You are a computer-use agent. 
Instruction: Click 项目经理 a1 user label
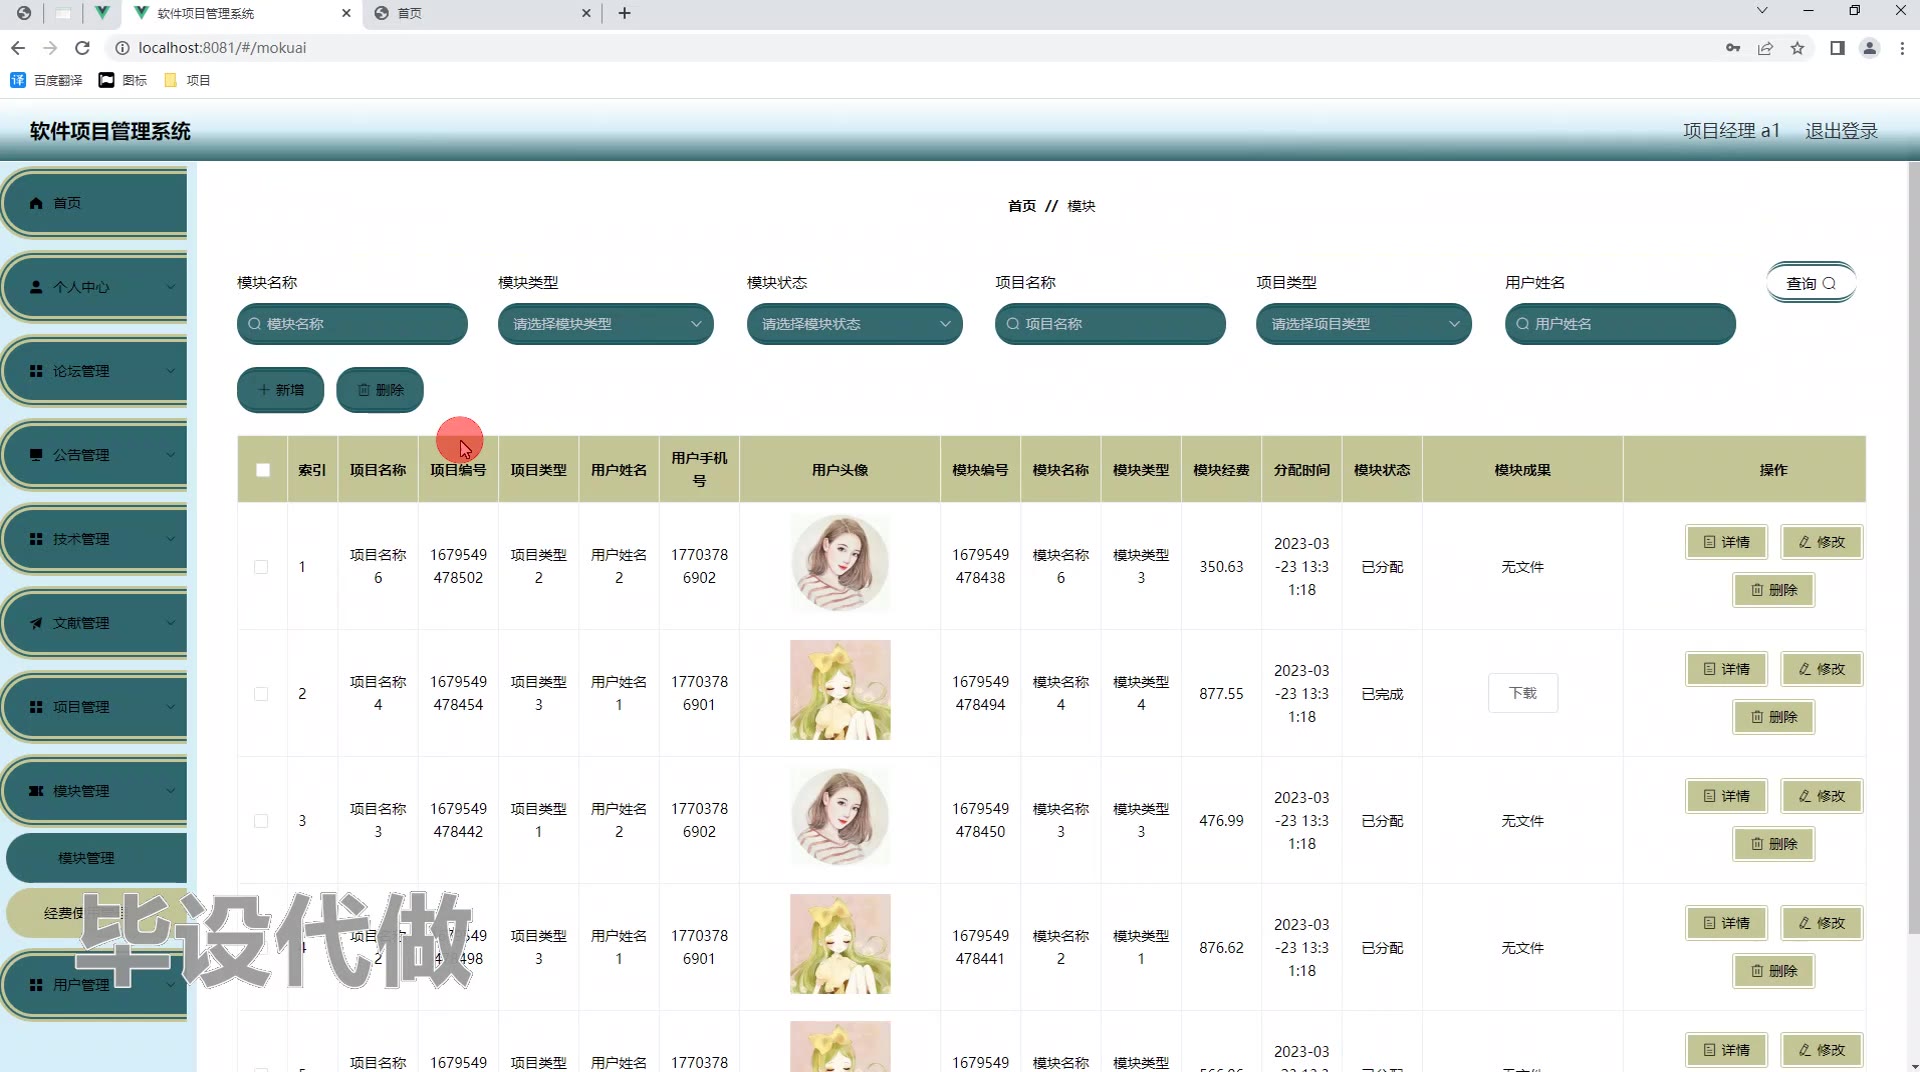[1731, 131]
